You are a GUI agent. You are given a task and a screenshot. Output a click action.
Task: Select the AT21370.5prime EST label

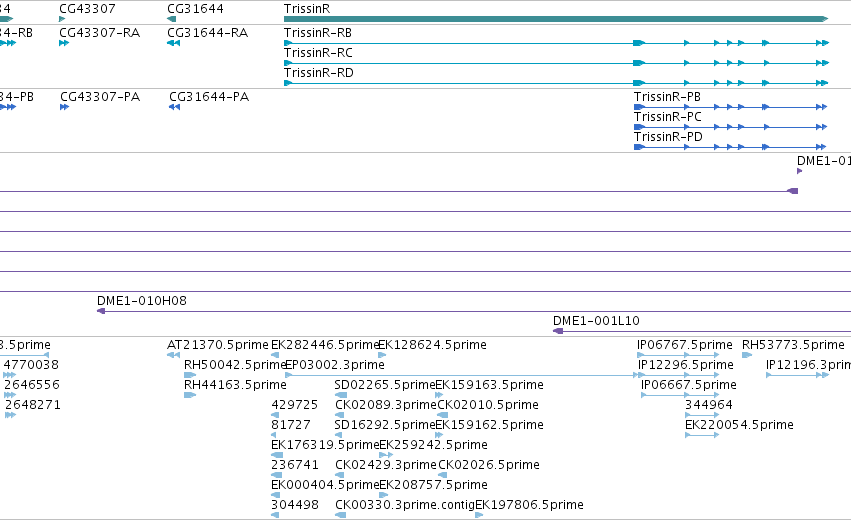pyautogui.click(x=218, y=345)
